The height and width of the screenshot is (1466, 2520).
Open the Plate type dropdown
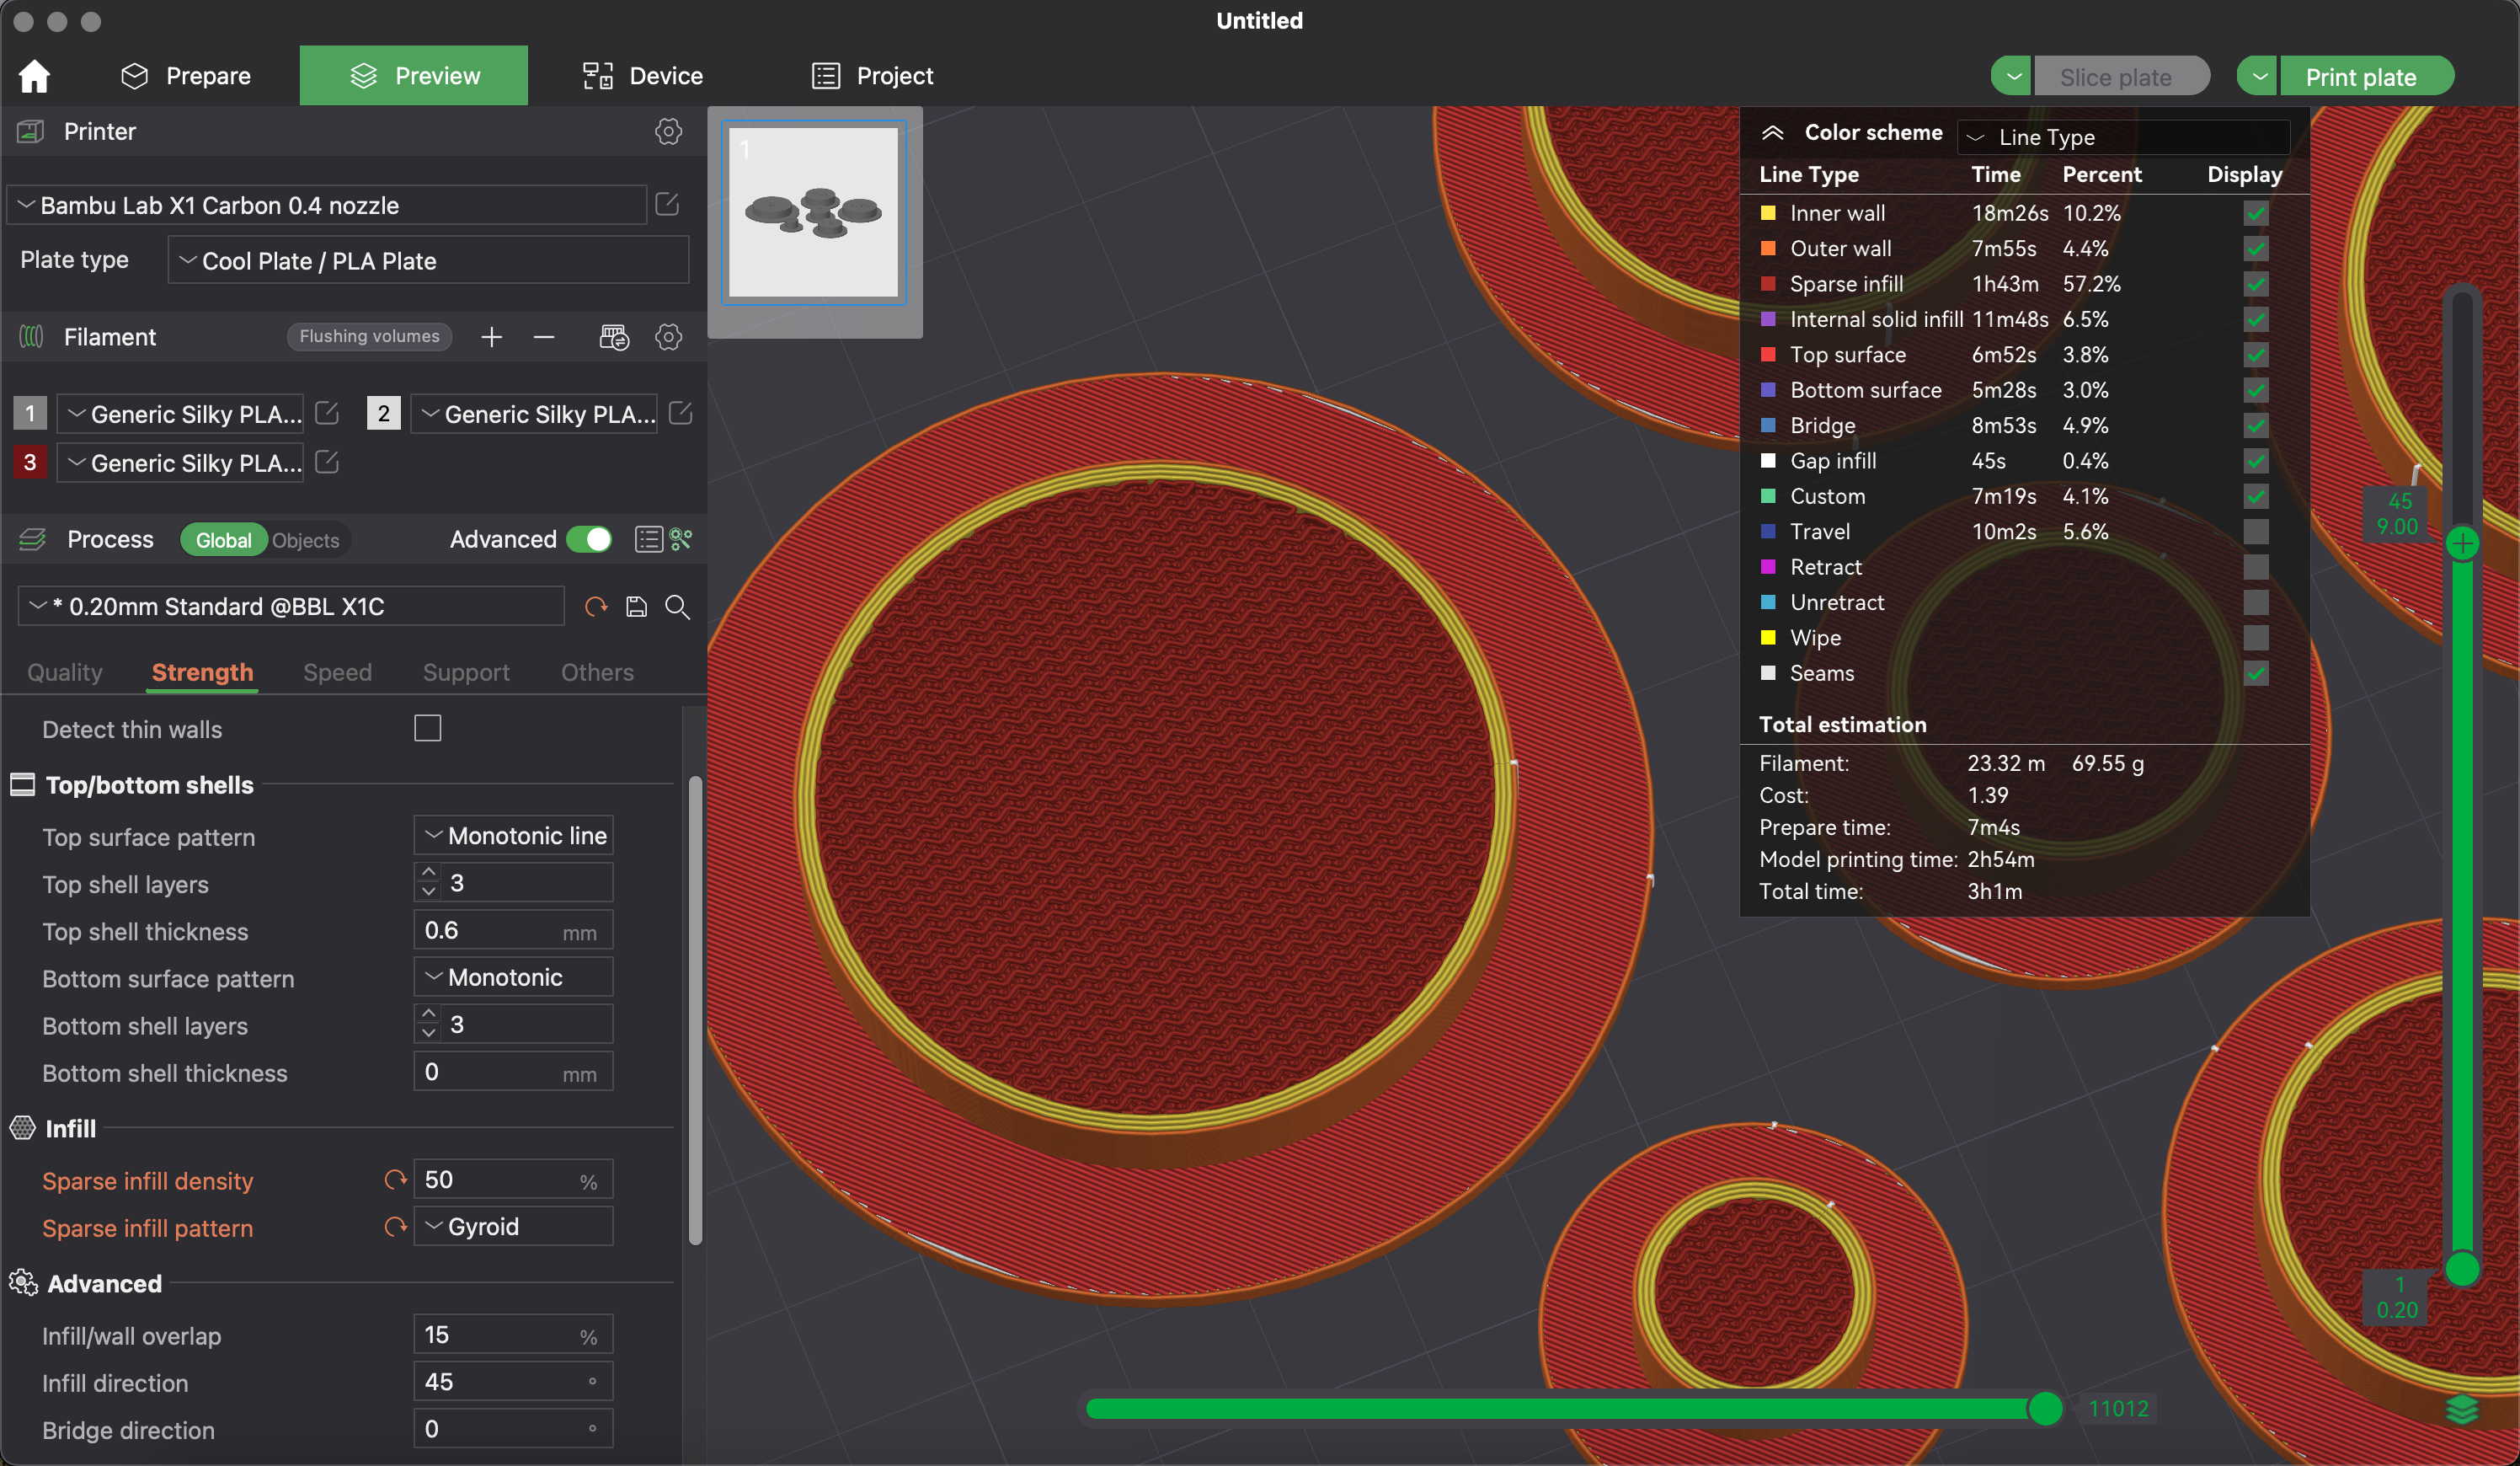pyautogui.click(x=428, y=260)
